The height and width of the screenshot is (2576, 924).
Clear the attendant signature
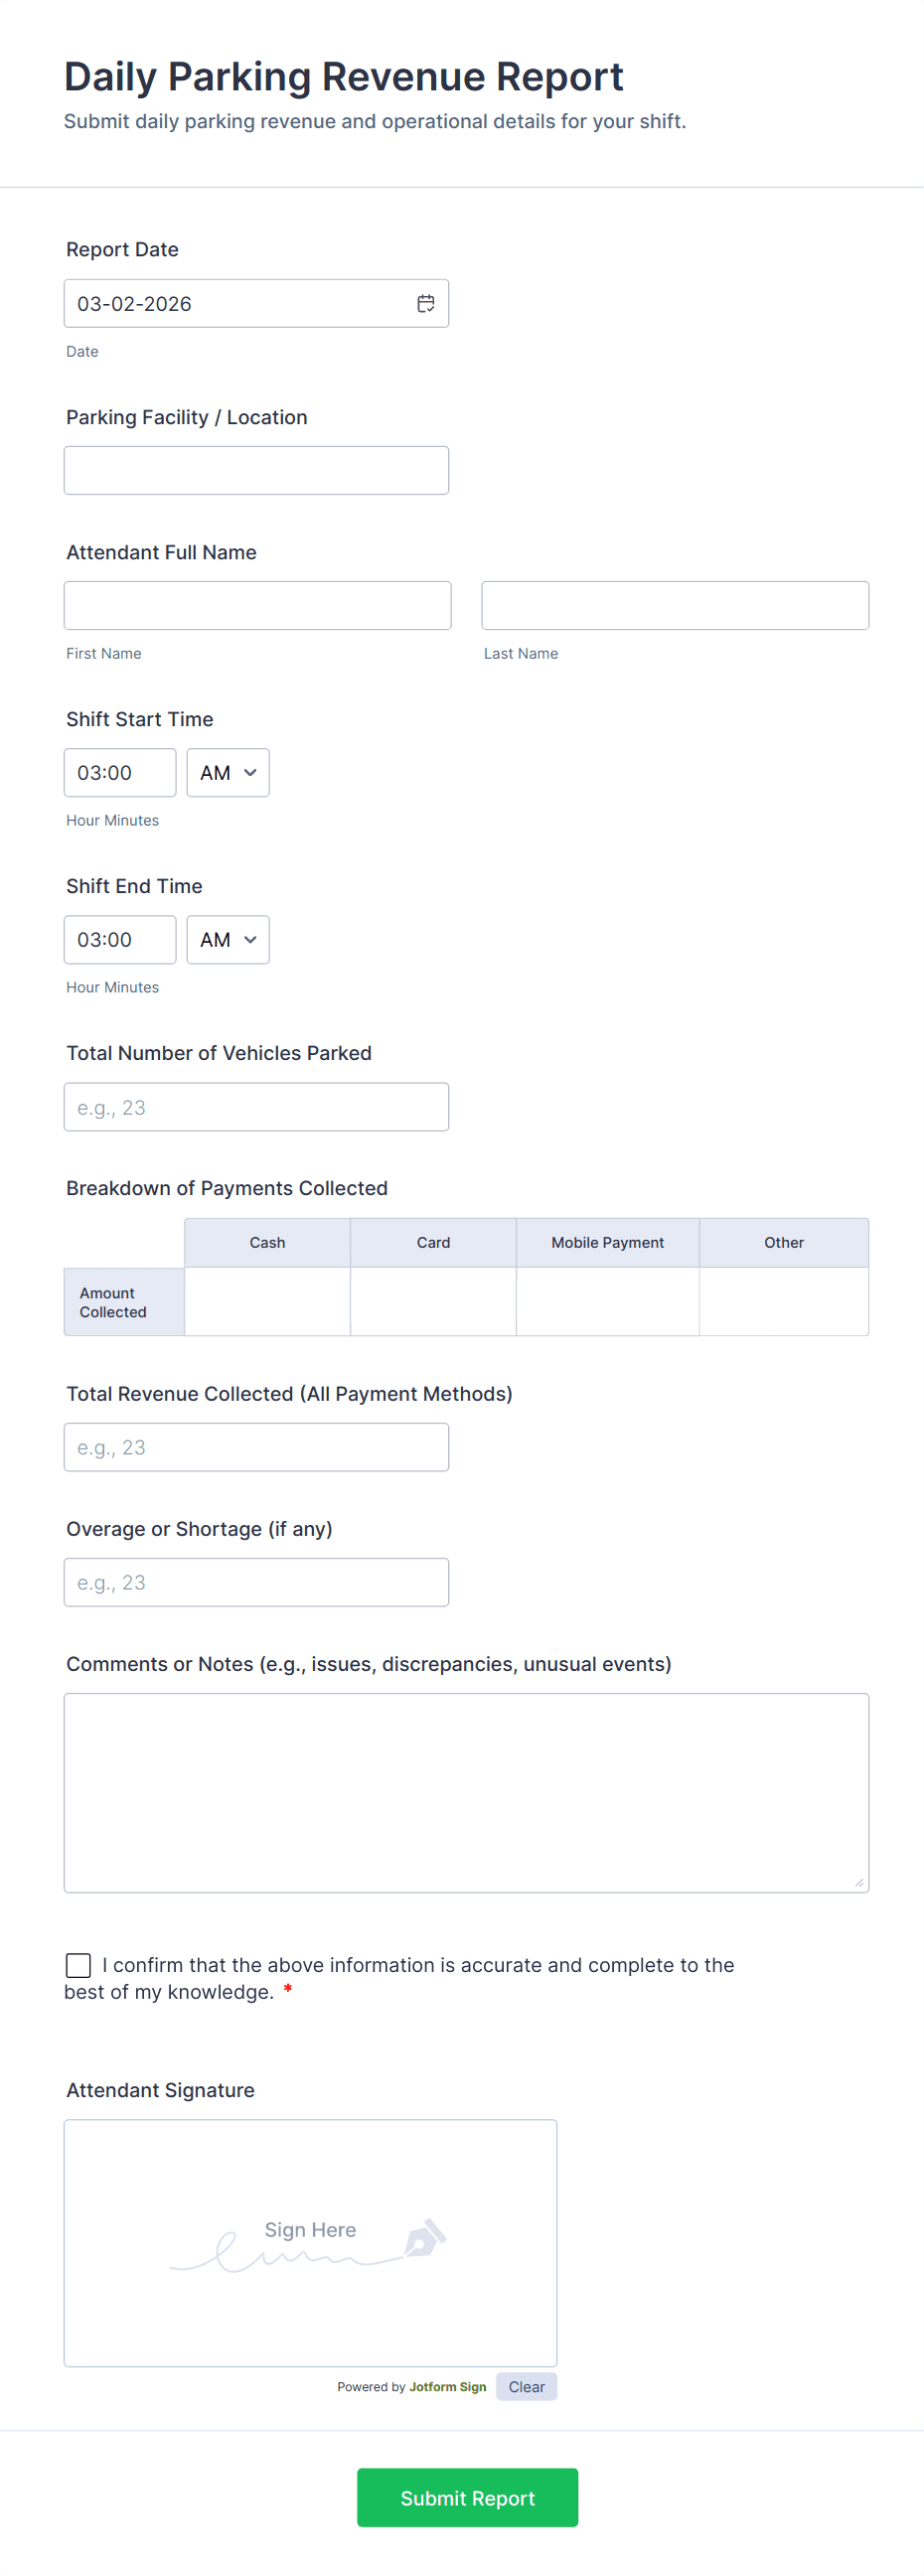pyautogui.click(x=526, y=2387)
